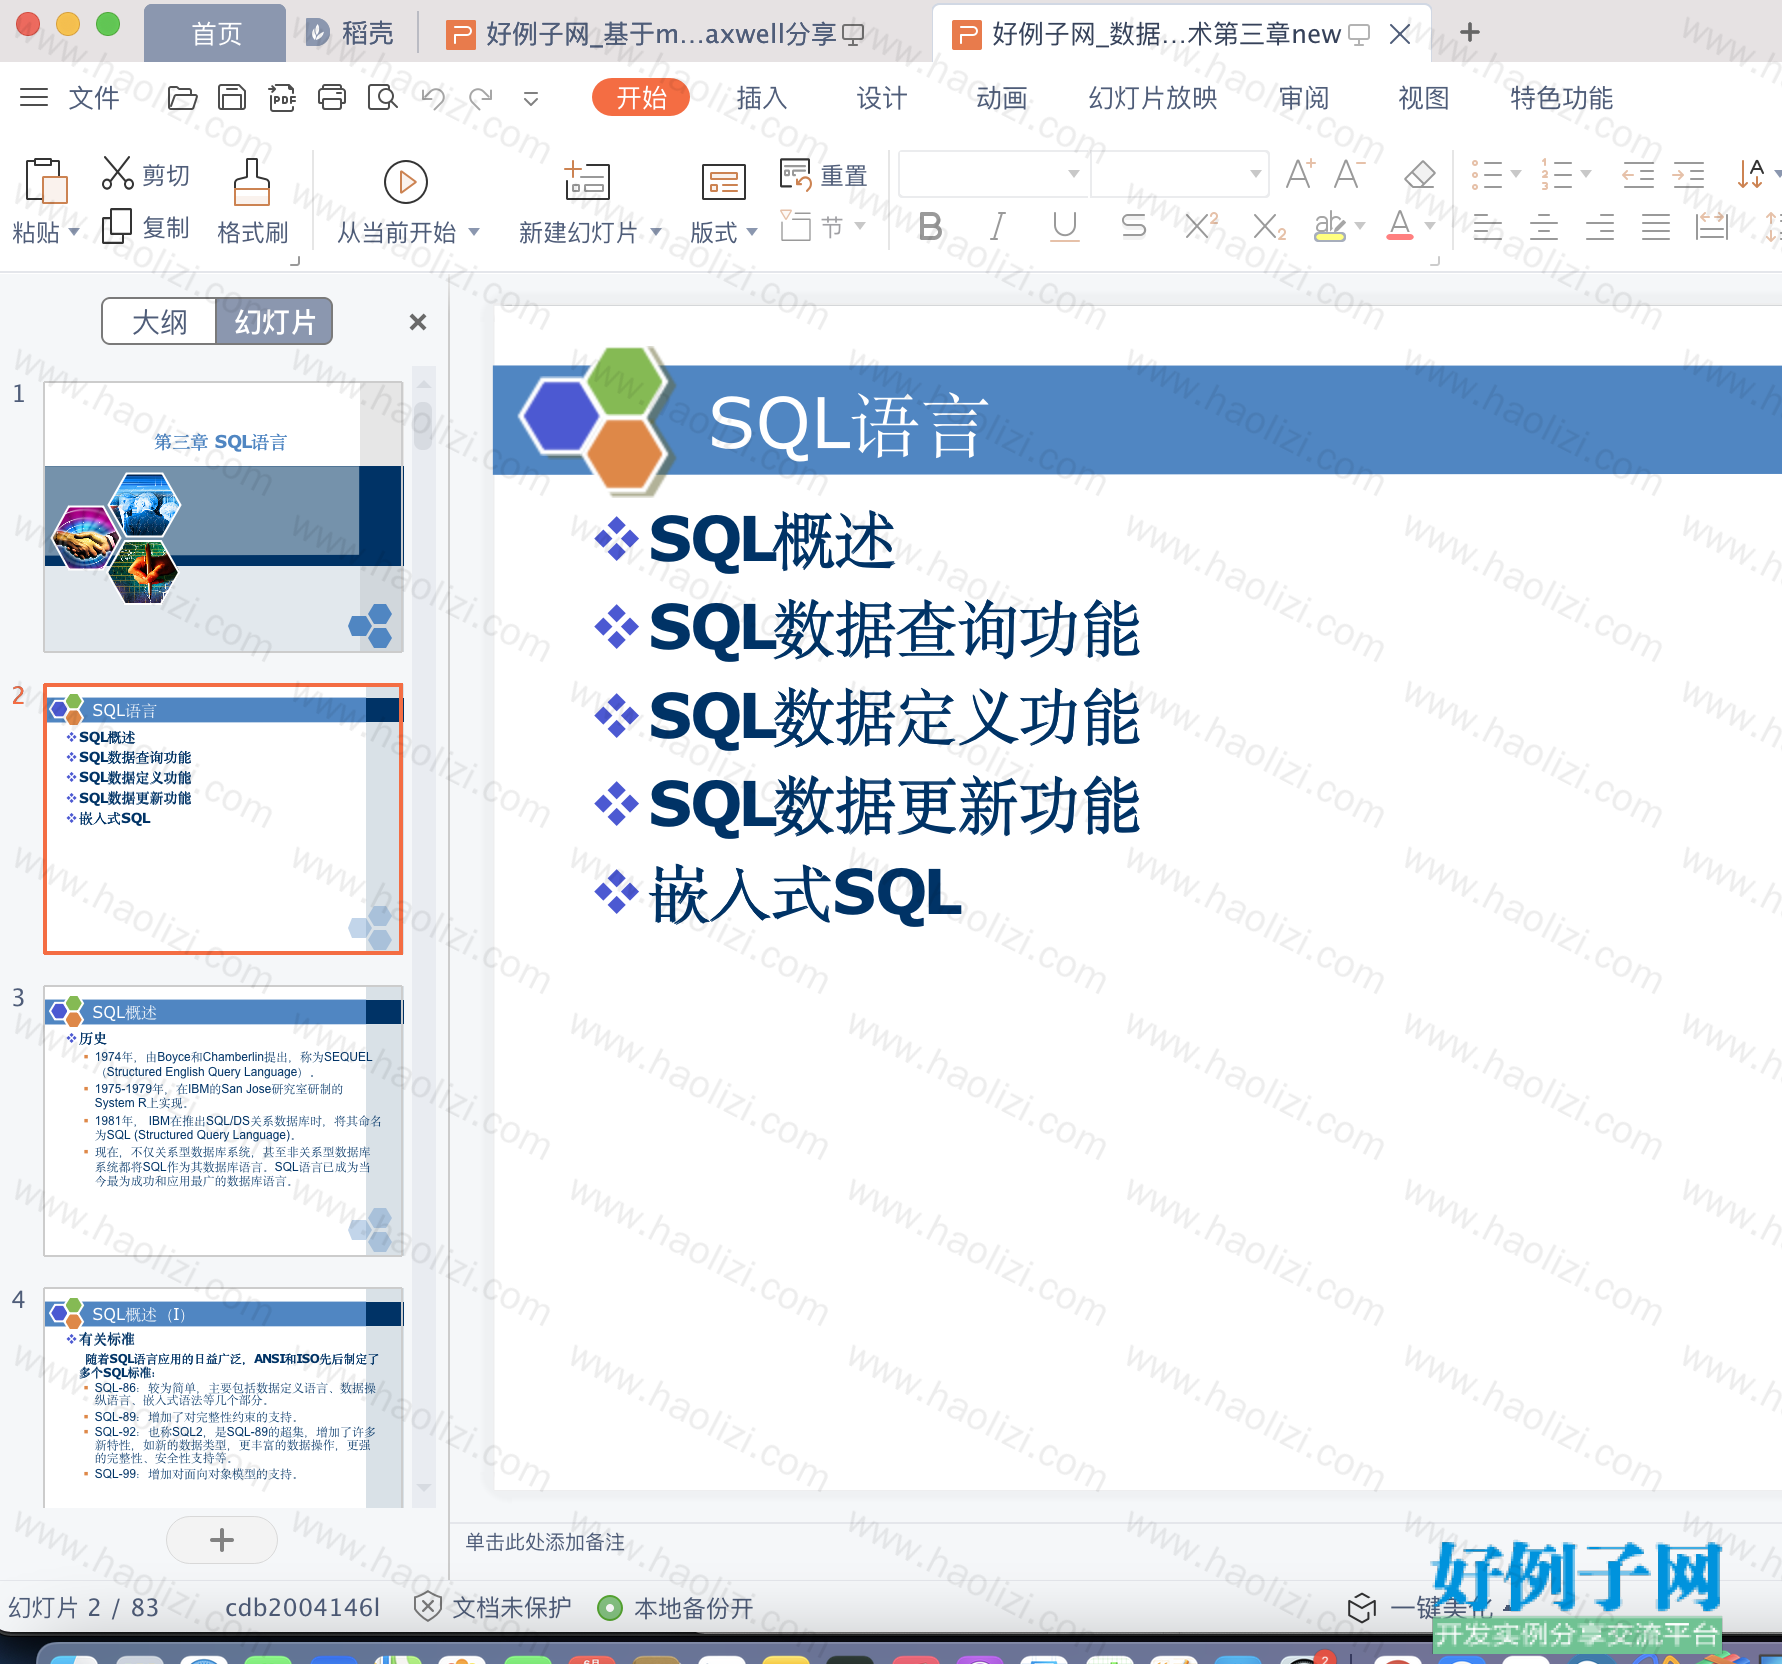Select slide 3 thumbnail SQL概述
Image resolution: width=1782 pixels, height=1664 pixels.
pos(223,1121)
